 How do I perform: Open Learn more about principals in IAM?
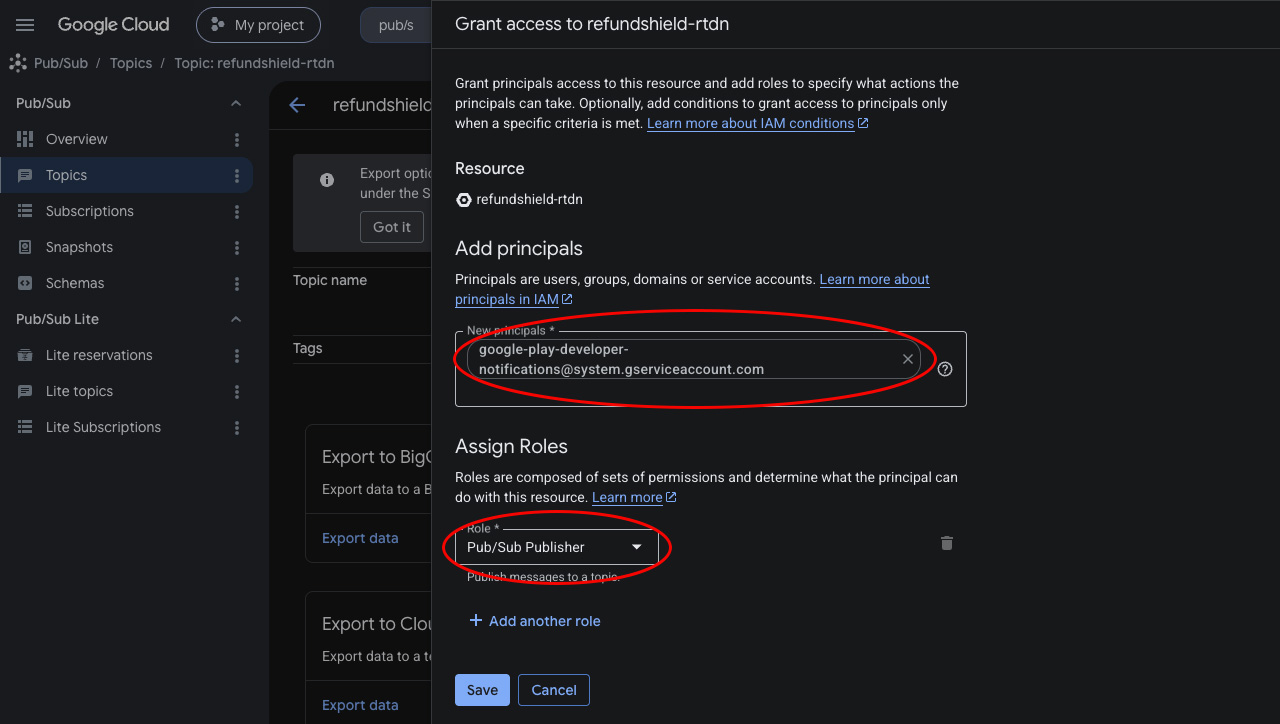[x=692, y=289]
